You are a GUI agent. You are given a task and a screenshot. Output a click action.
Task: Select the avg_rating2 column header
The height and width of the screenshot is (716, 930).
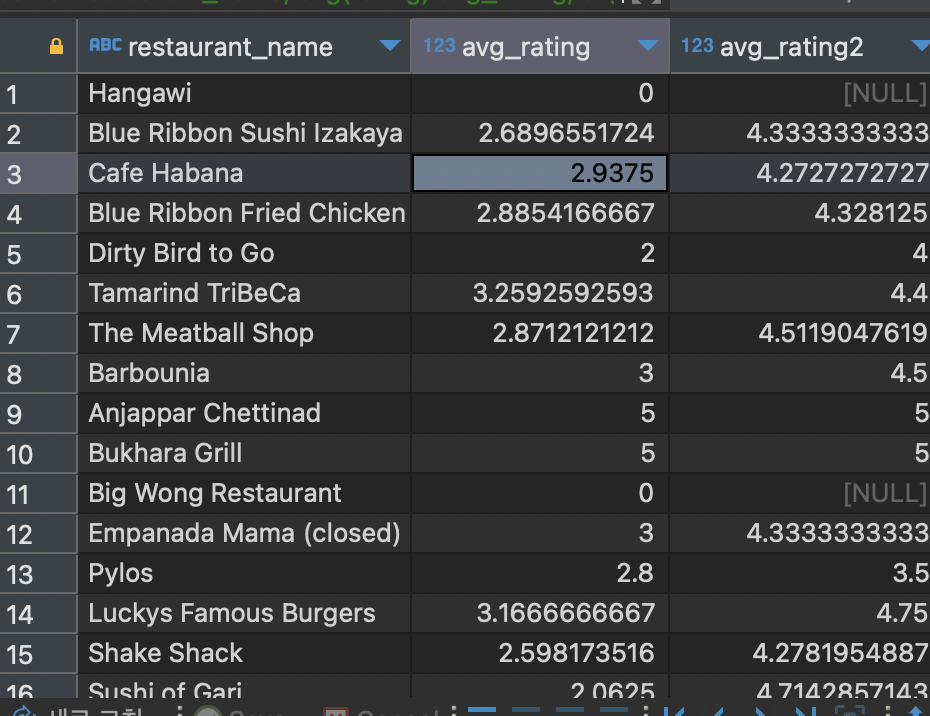[x=800, y=46]
